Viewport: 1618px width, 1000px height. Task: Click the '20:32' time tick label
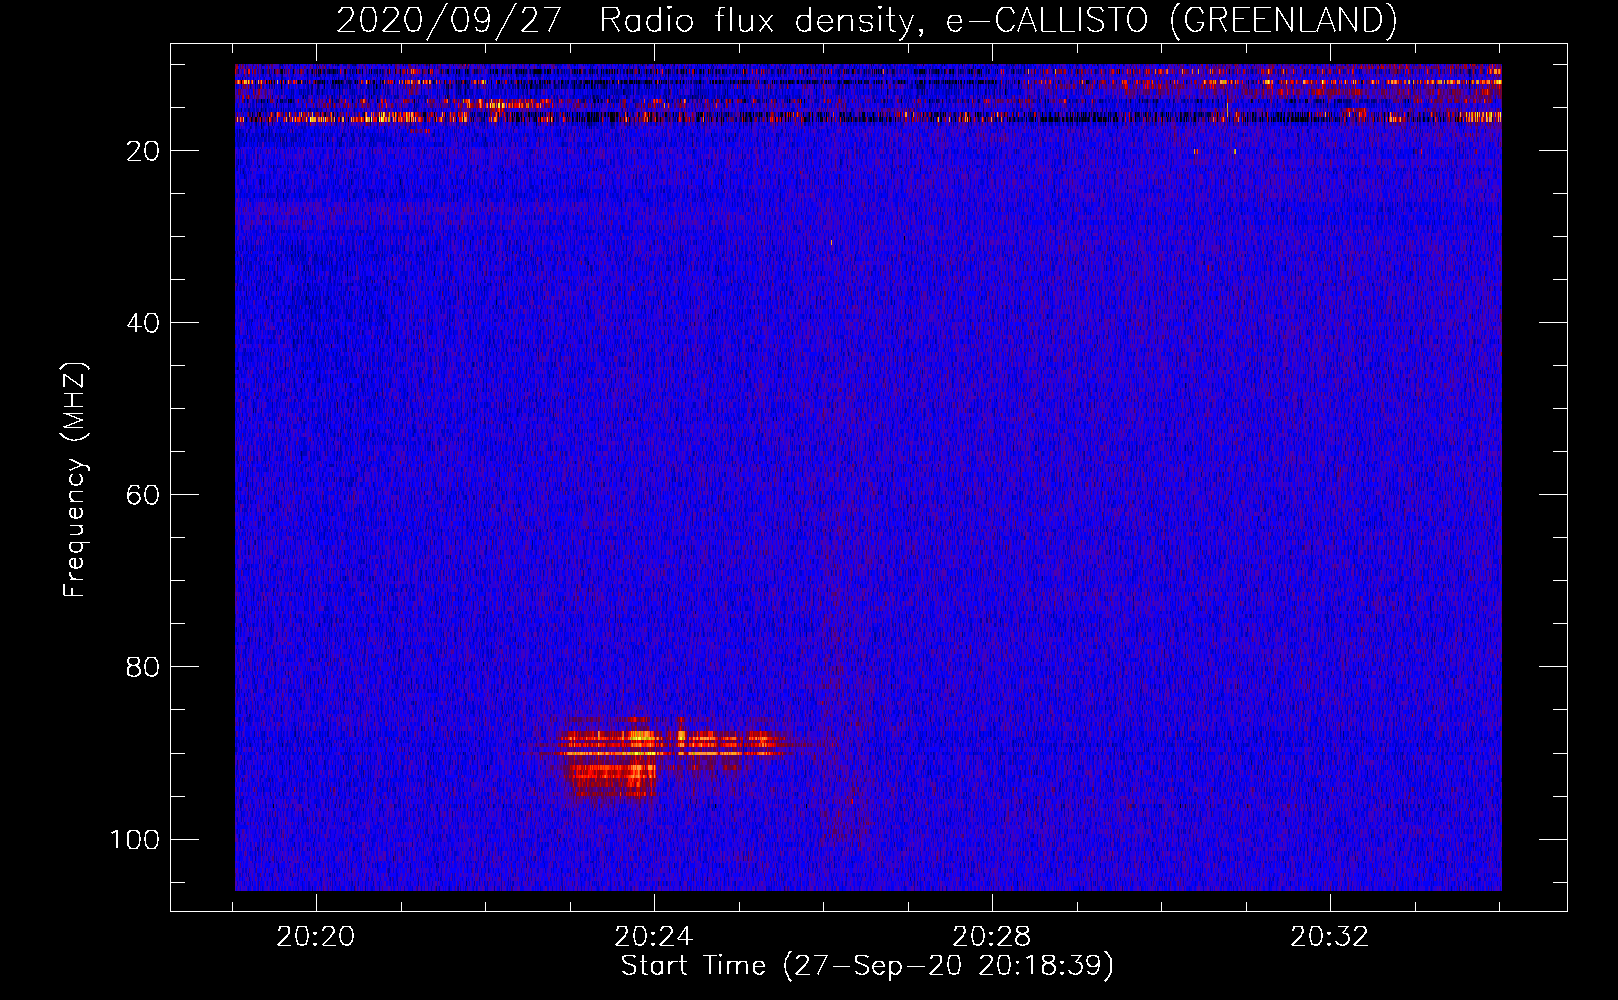pyautogui.click(x=1330, y=937)
